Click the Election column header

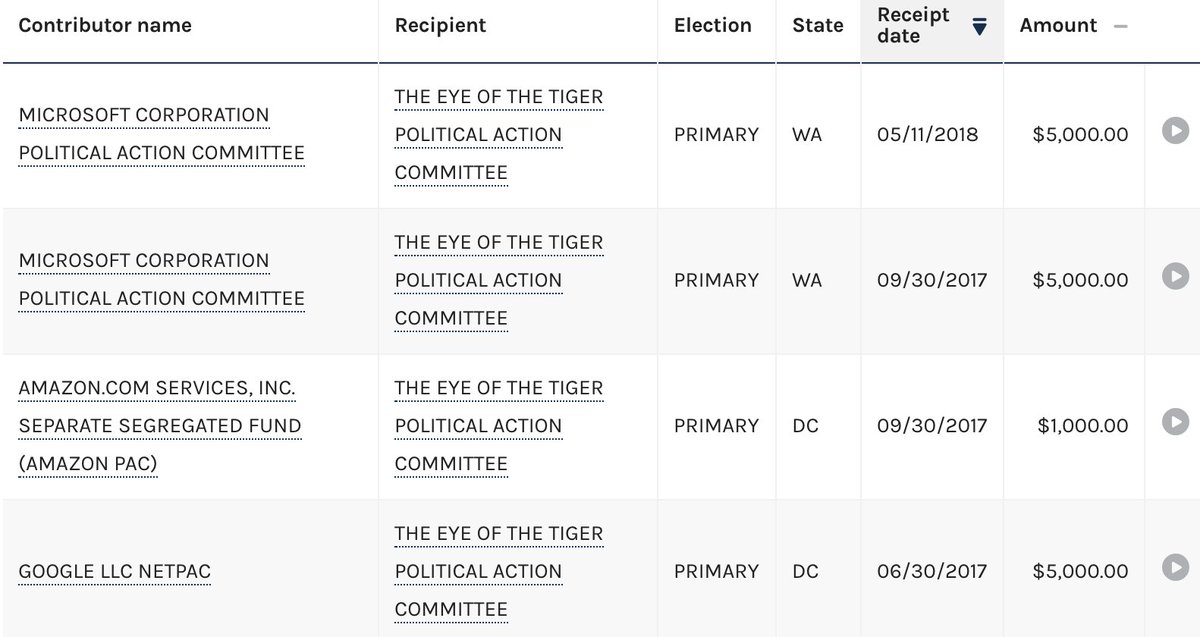pyautogui.click(x=713, y=25)
